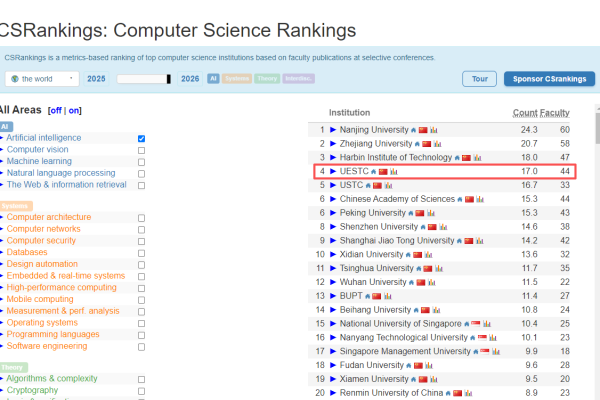Uncheck the Artificial intelligence checkbox
Viewport: 600px width, 400px height.
coord(141,138)
